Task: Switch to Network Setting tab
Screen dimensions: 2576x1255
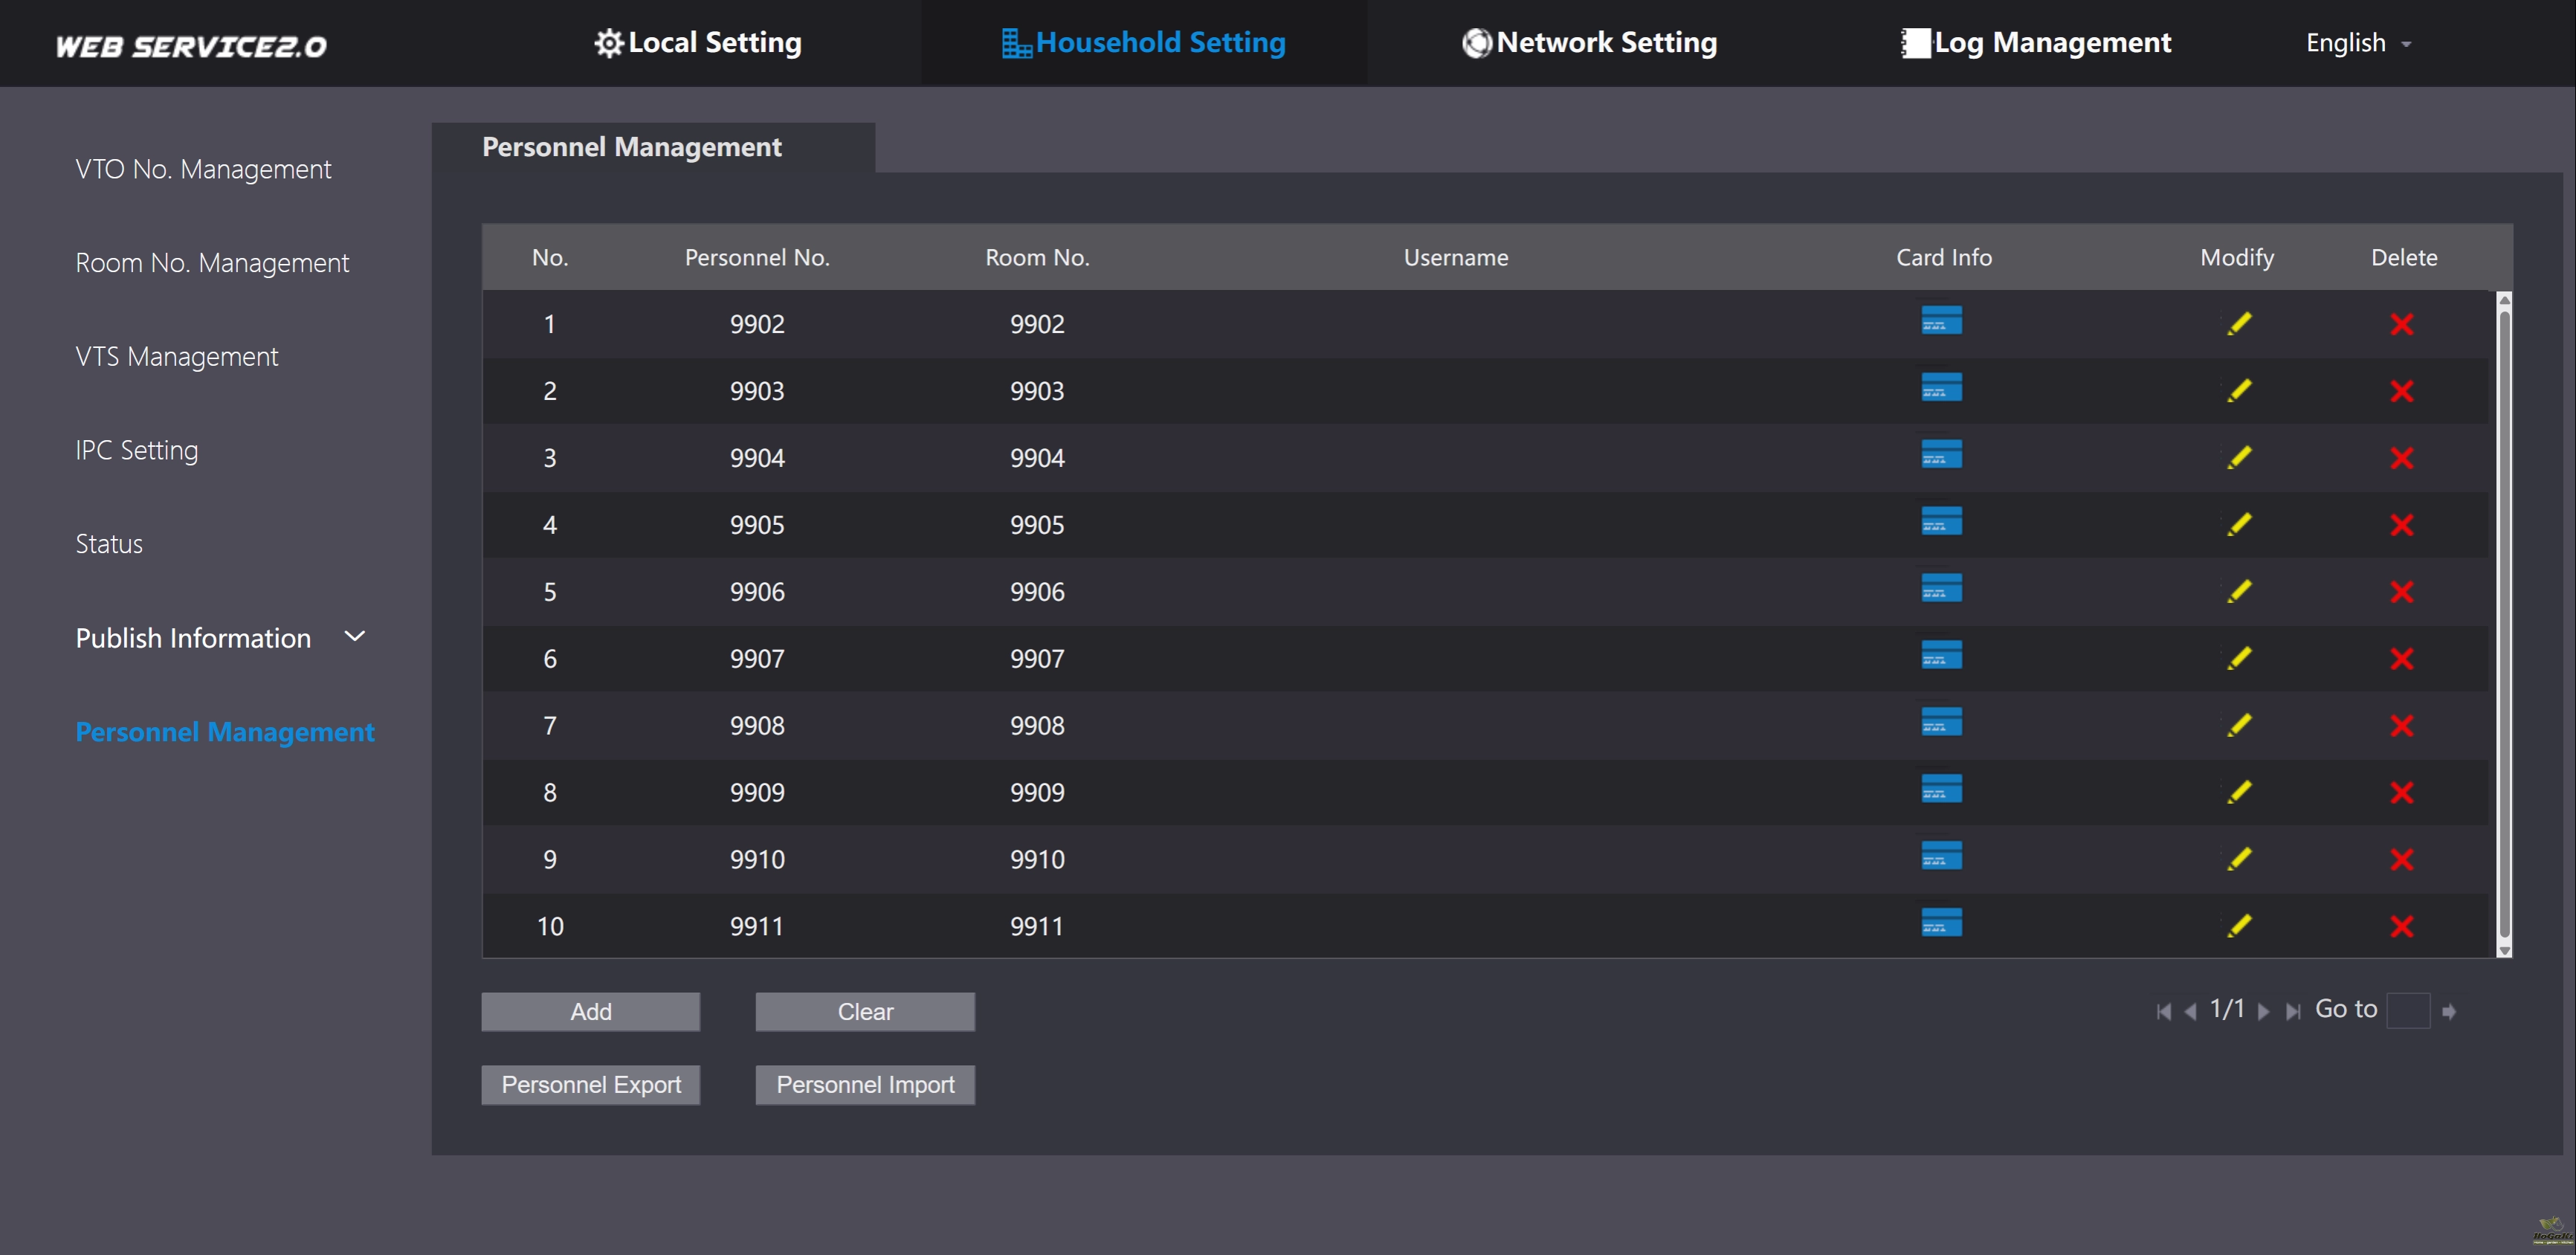Action: click(x=1589, y=43)
